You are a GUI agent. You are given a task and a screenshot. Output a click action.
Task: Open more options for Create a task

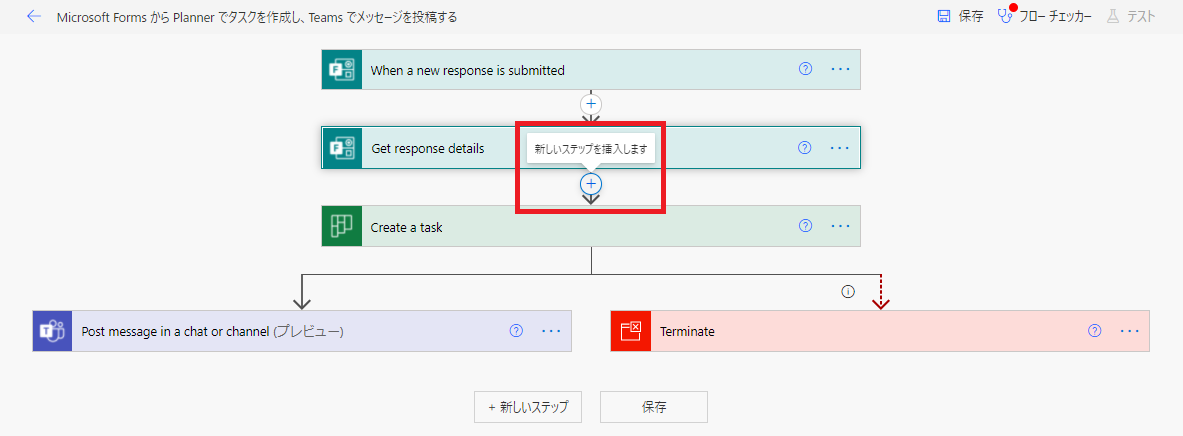pyautogui.click(x=840, y=226)
